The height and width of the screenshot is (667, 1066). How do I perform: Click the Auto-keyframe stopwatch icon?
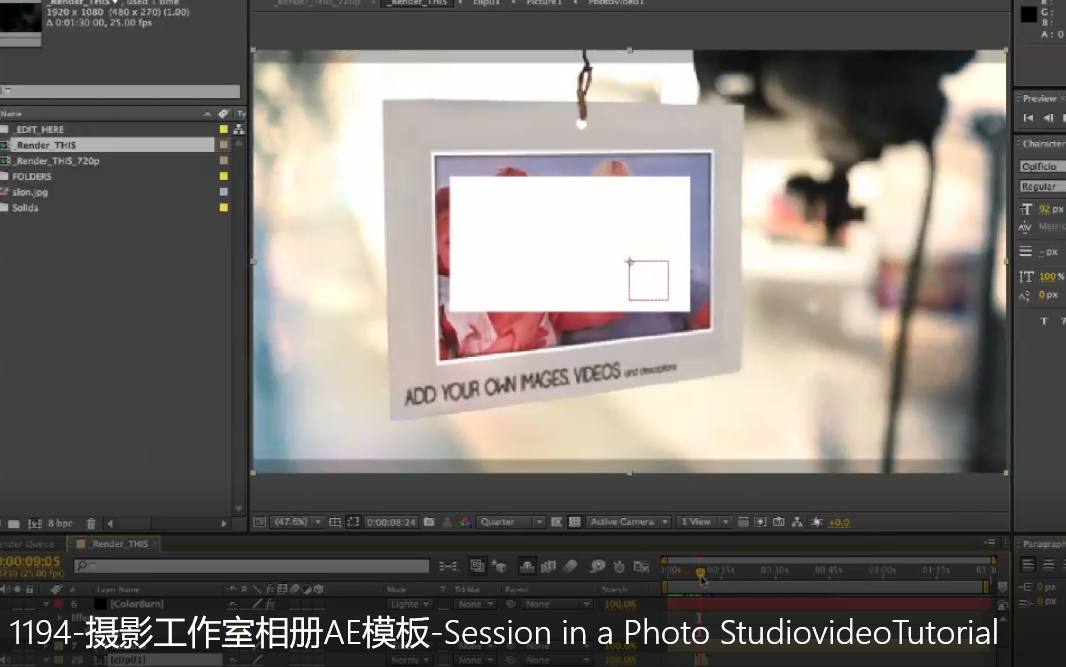pyautogui.click(x=619, y=566)
